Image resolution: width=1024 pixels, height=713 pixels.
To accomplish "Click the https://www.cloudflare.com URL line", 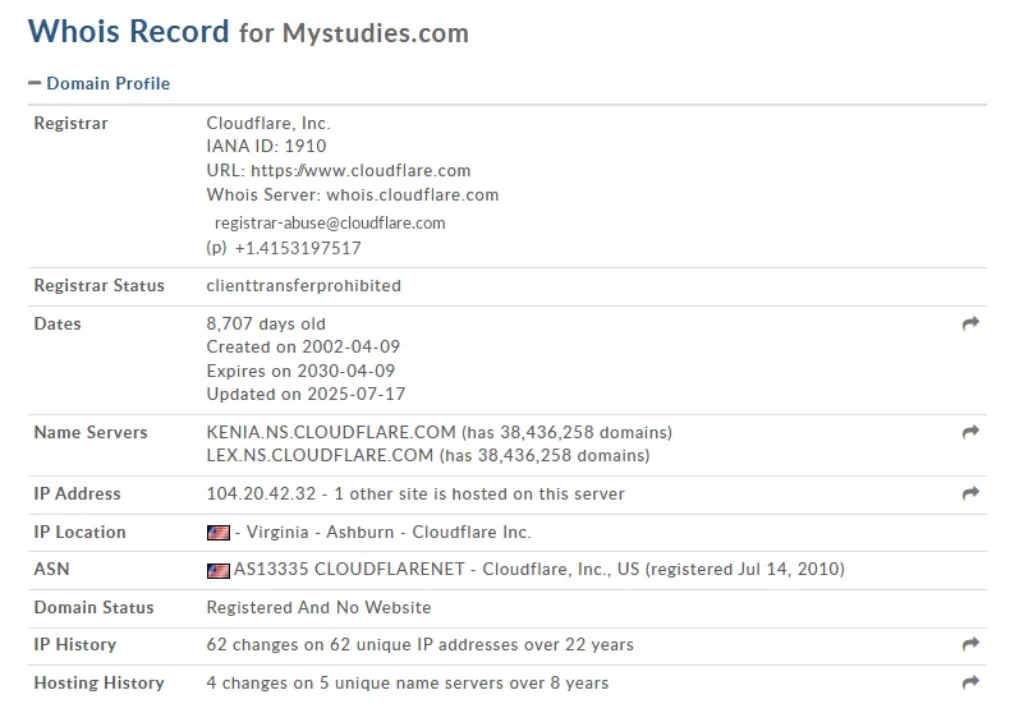I will point(338,170).
